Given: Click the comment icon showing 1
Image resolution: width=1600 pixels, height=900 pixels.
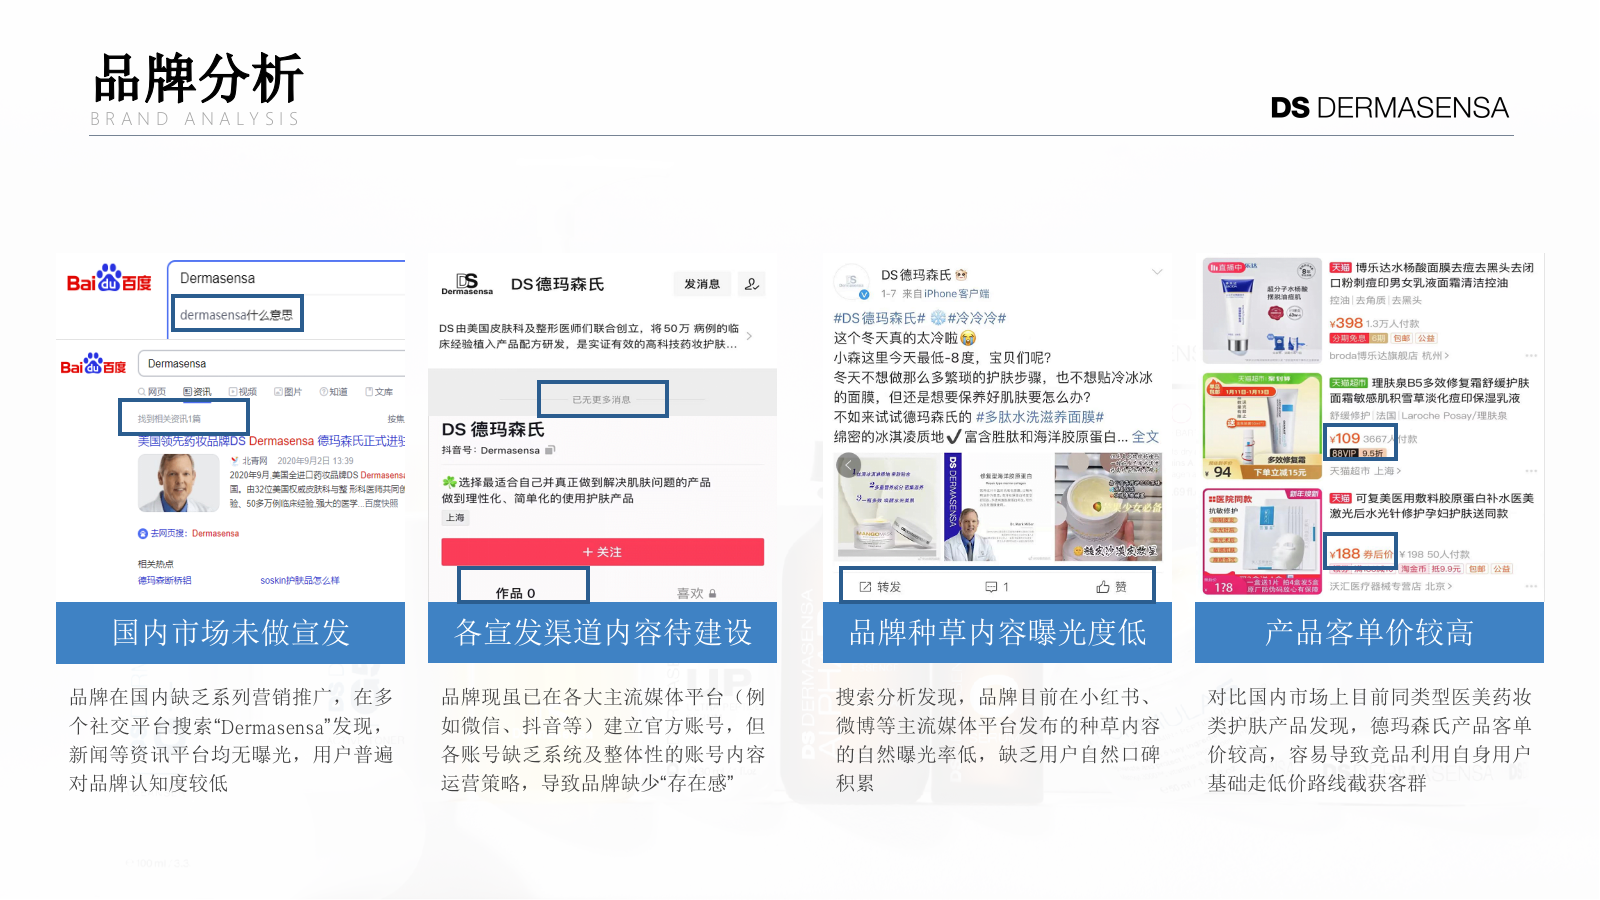Looking at the screenshot, I should click(991, 587).
